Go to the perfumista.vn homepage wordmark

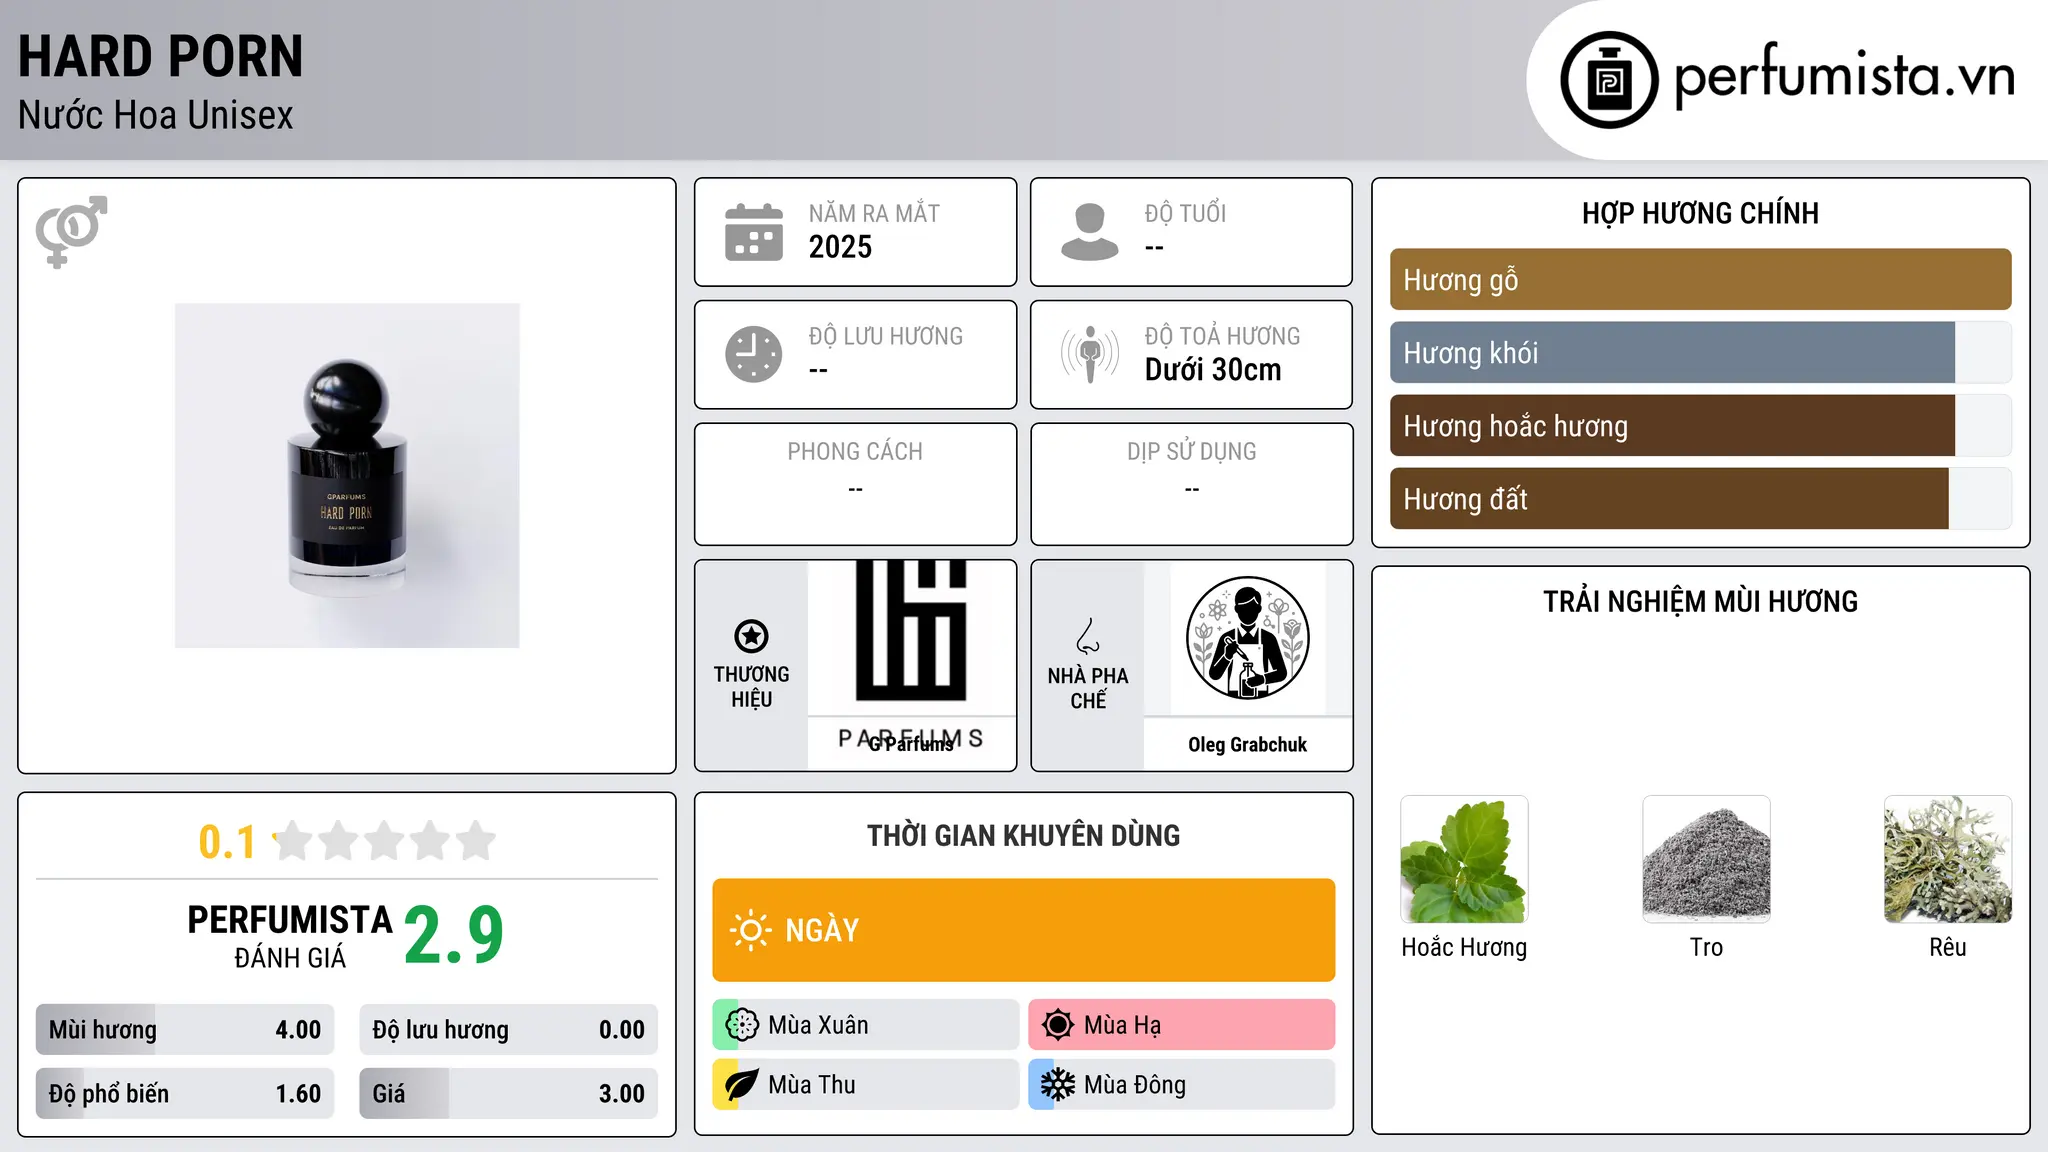tap(1845, 76)
